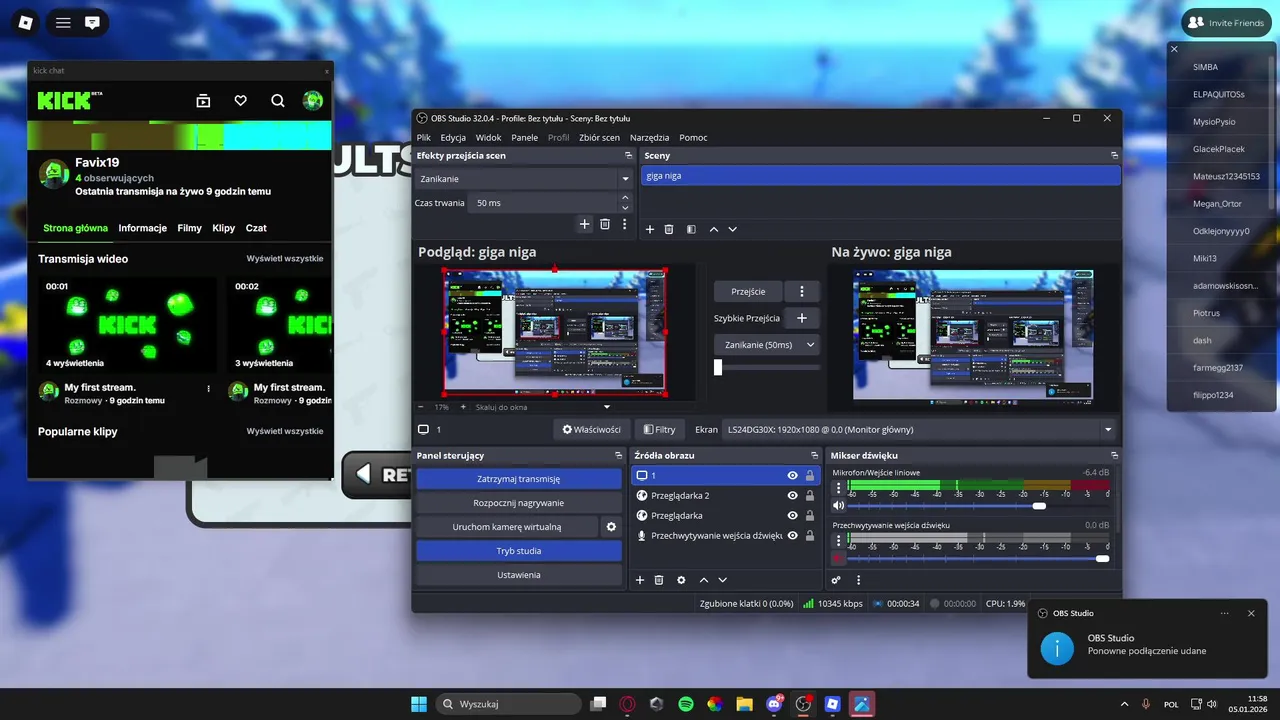Toggle the lock on Przeglądarka 2
Image resolution: width=1280 pixels, height=720 pixels.
810,496
